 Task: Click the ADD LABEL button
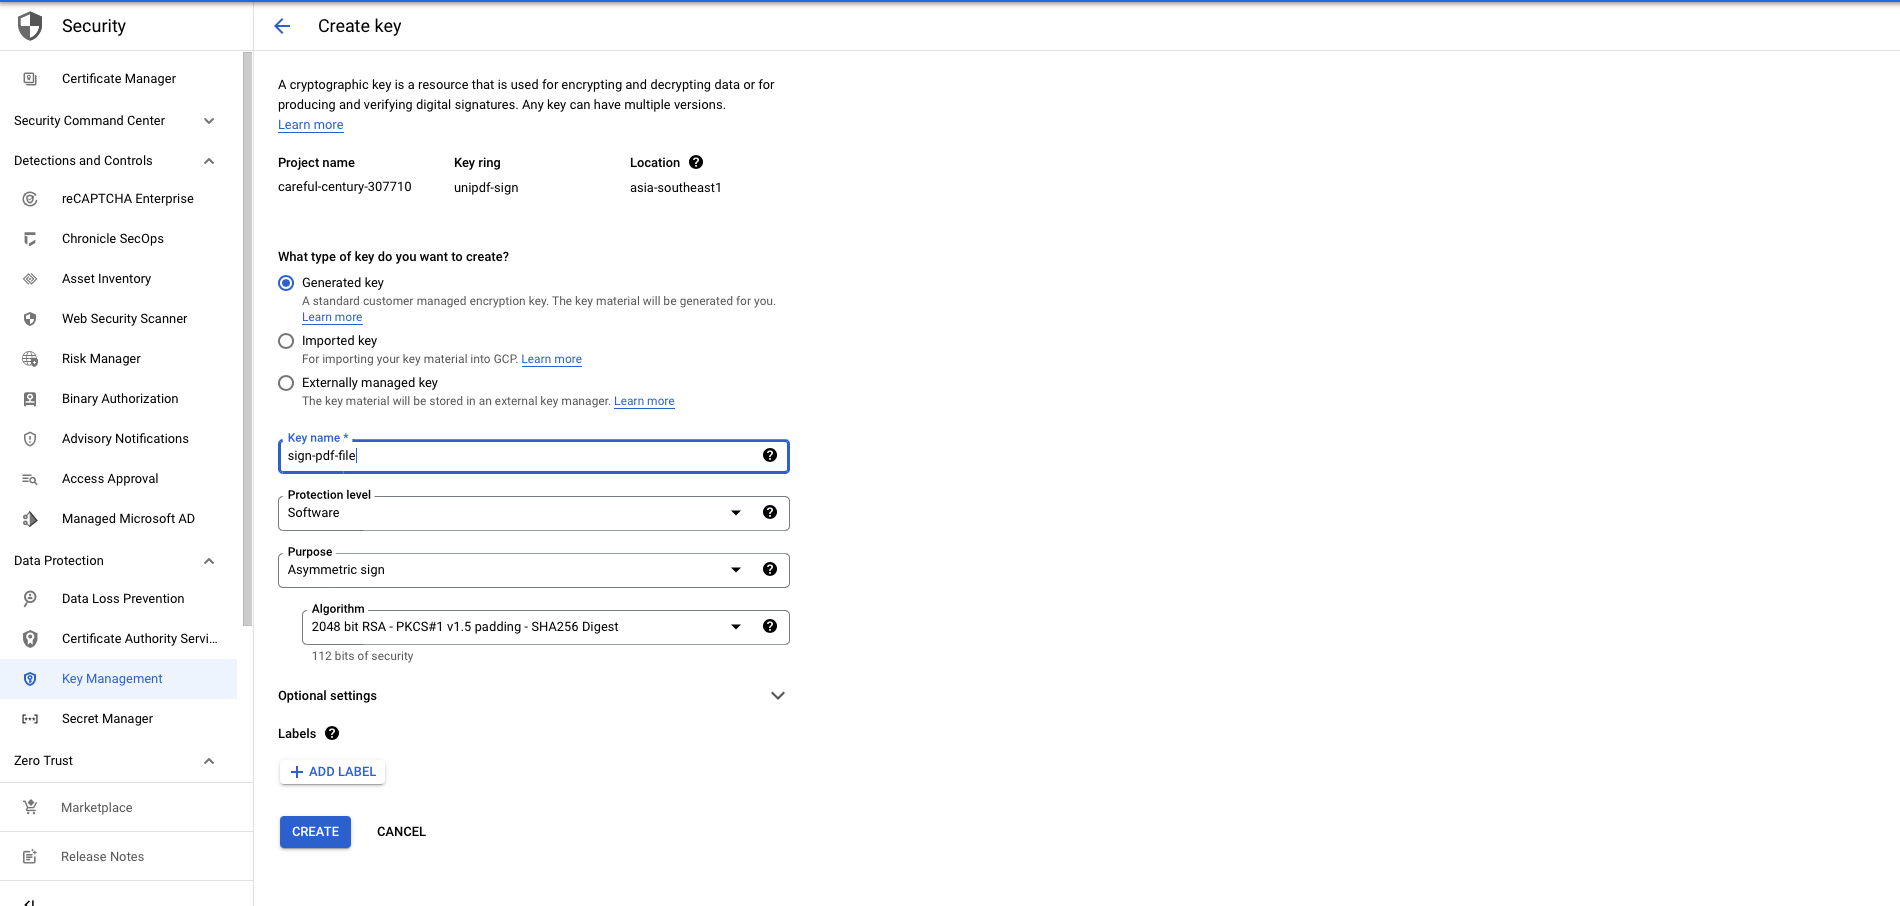tap(332, 771)
